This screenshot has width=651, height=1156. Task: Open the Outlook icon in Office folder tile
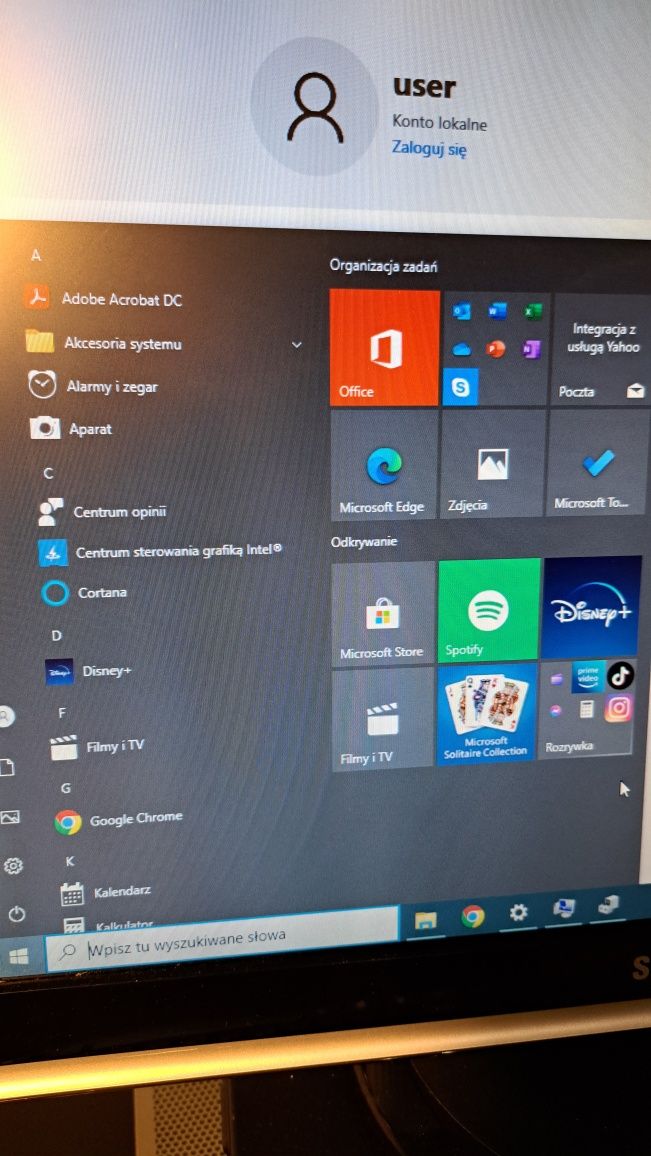462,313
